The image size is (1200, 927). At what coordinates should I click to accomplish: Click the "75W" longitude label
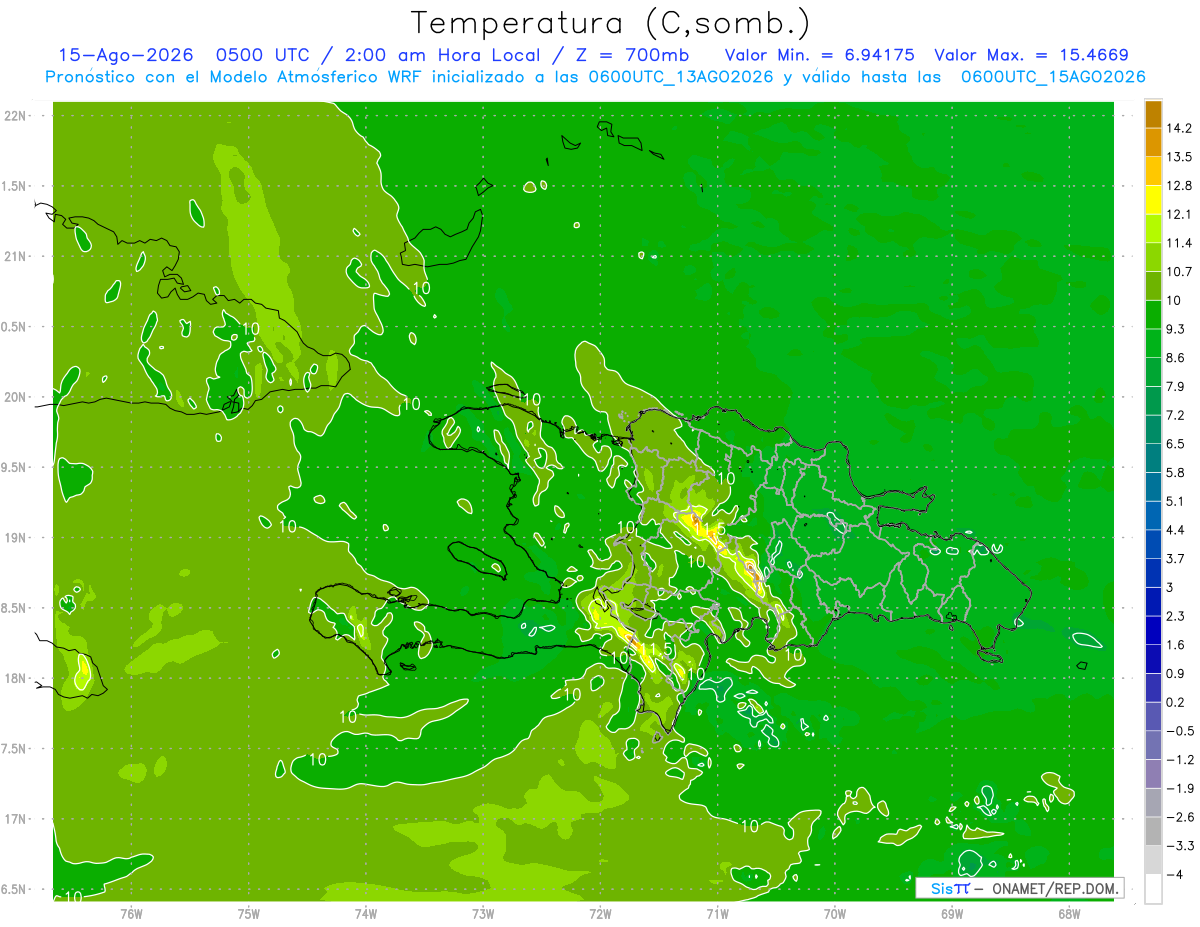click(x=249, y=913)
